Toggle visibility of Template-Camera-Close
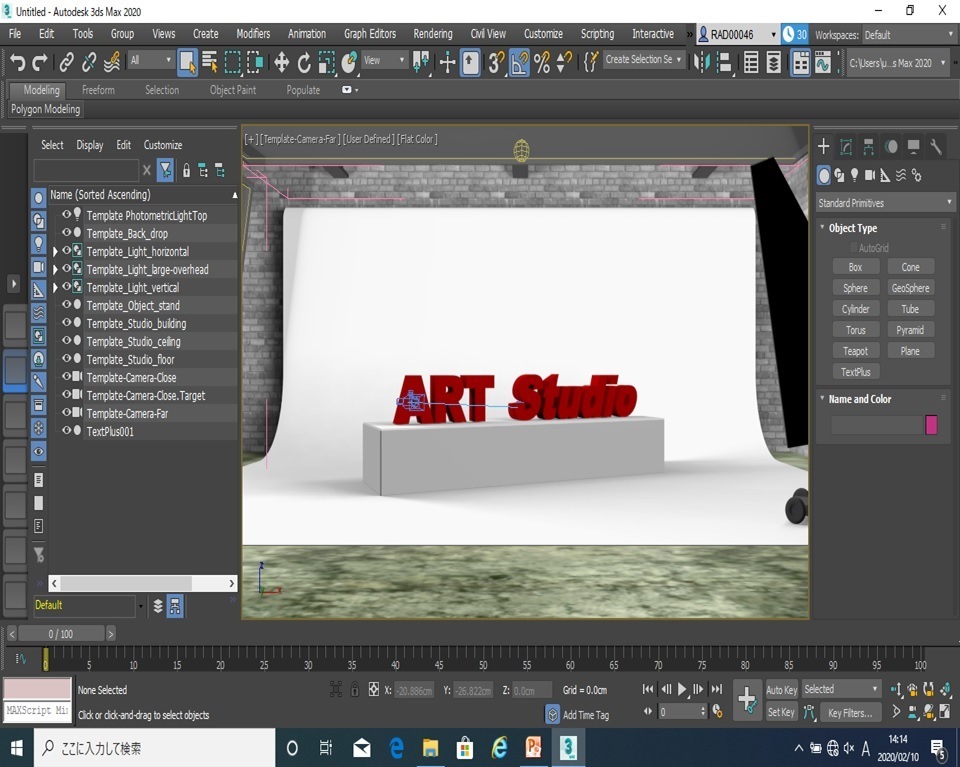Viewport: 960px width, 767px height. [x=66, y=376]
